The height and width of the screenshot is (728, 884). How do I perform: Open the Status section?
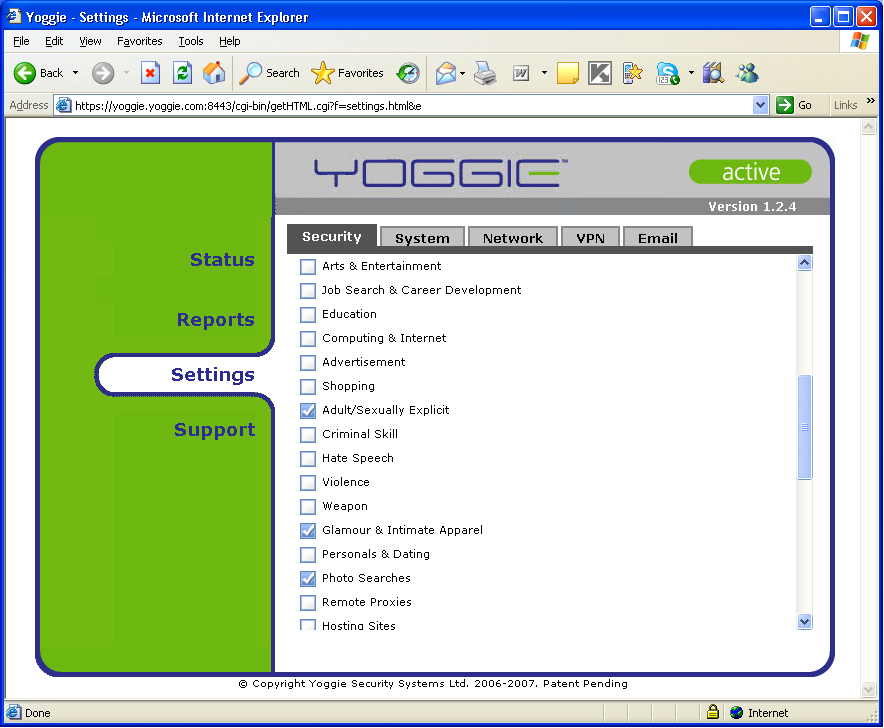click(x=222, y=259)
